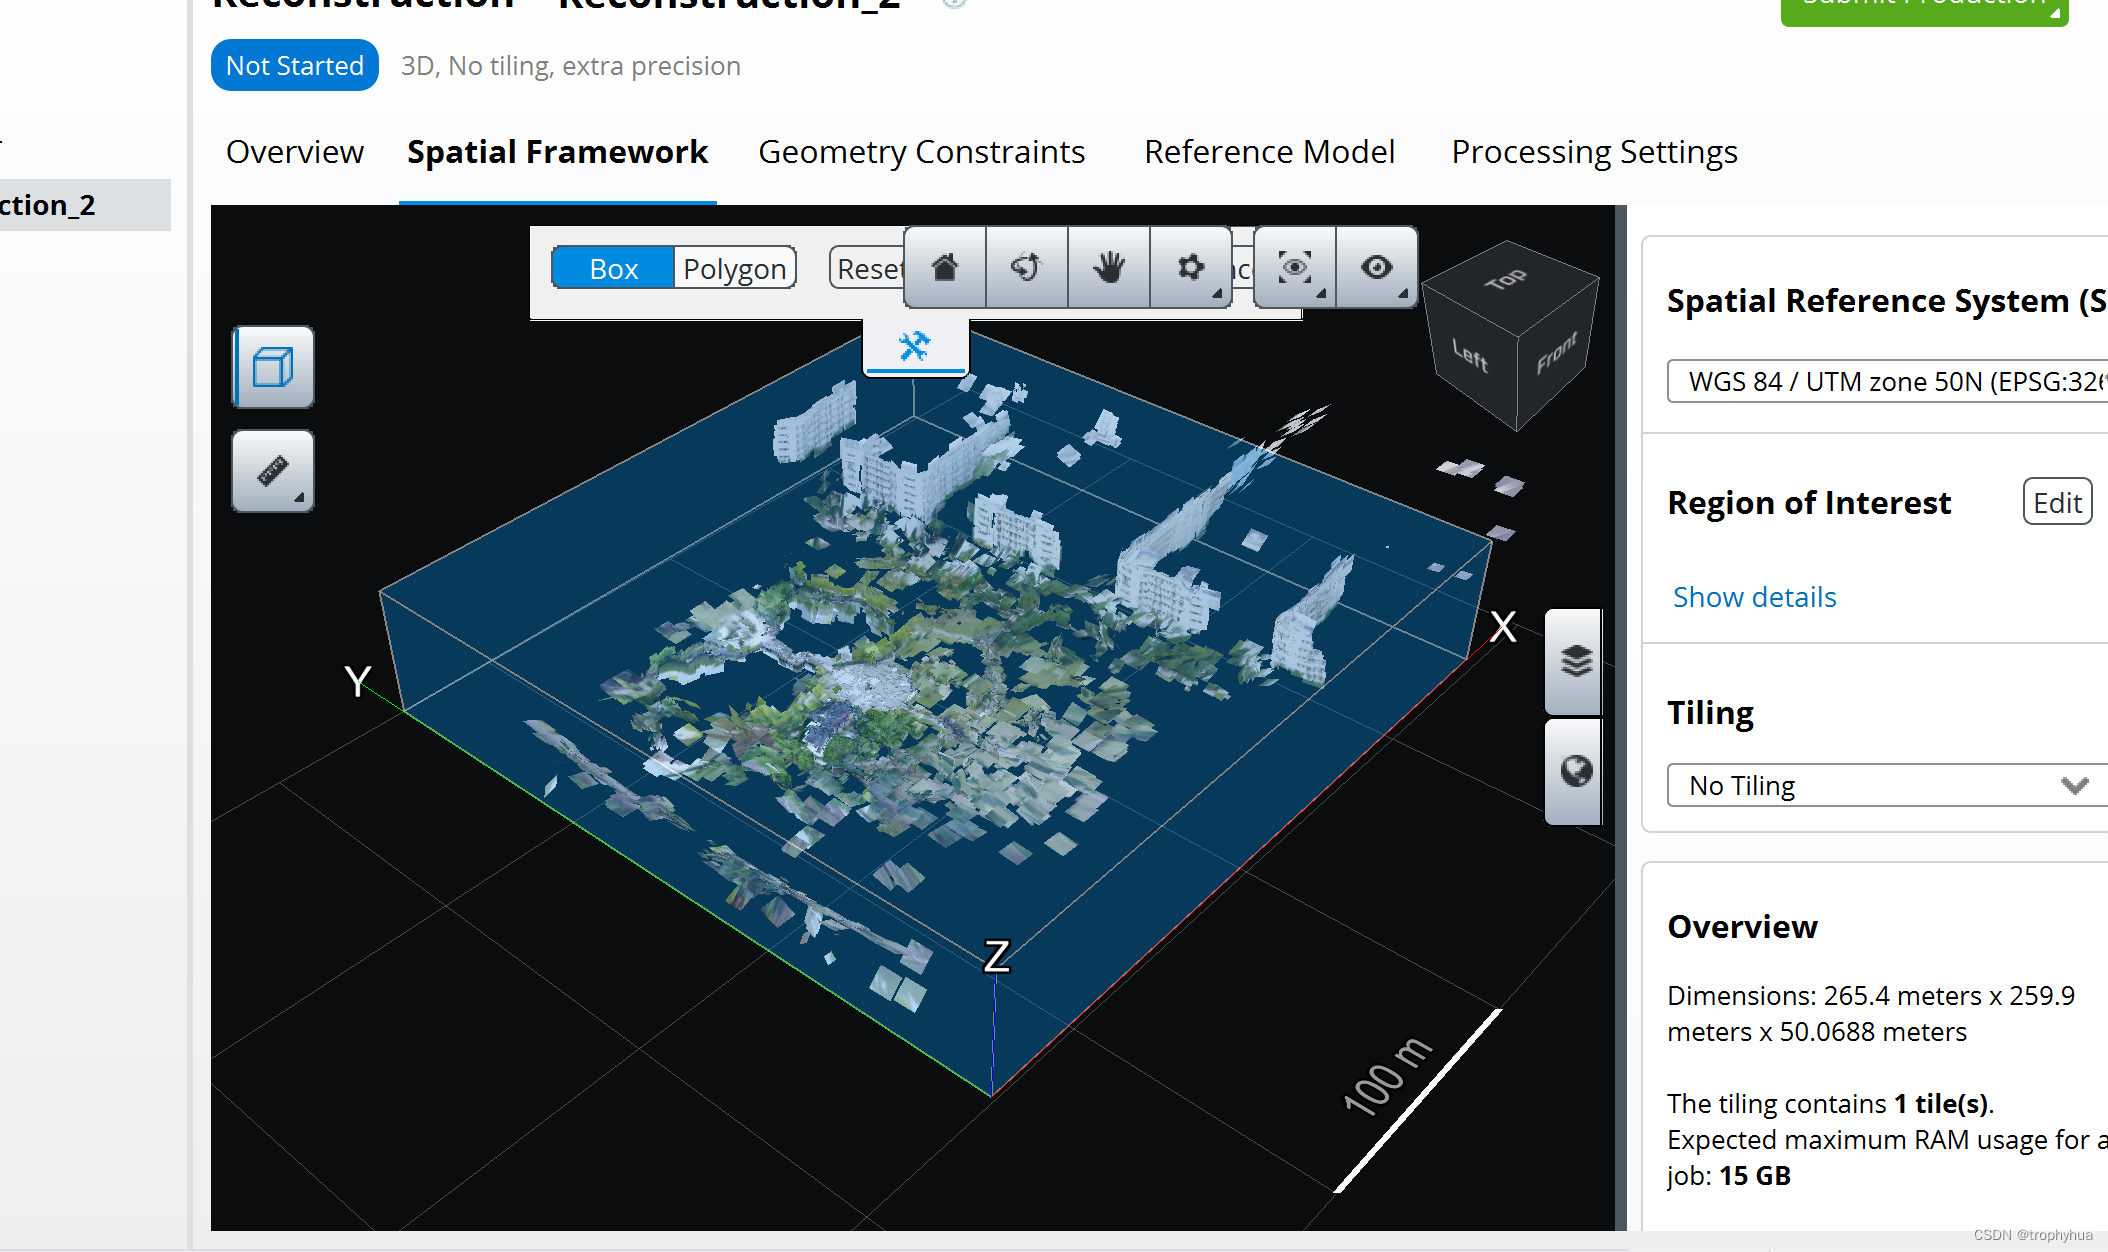This screenshot has width=2108, height=1252.
Task: Click the globe basemap icon
Action: click(x=1576, y=771)
